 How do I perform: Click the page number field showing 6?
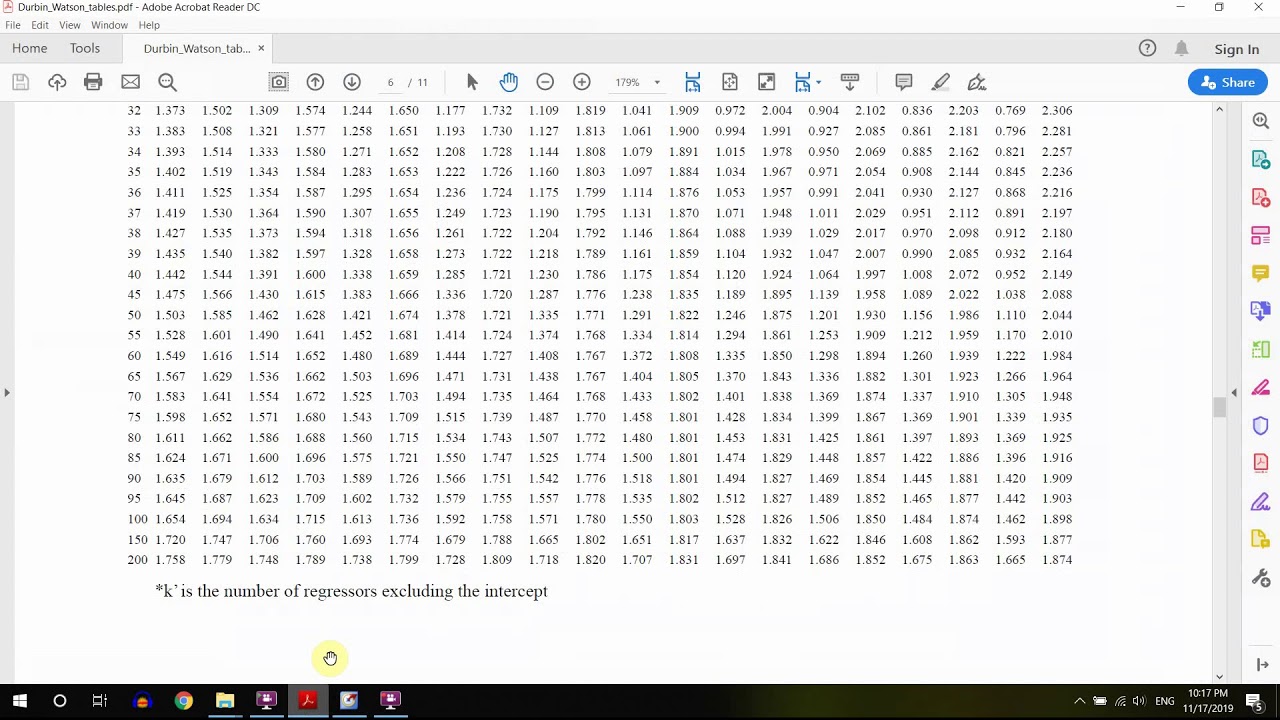pyautogui.click(x=390, y=82)
